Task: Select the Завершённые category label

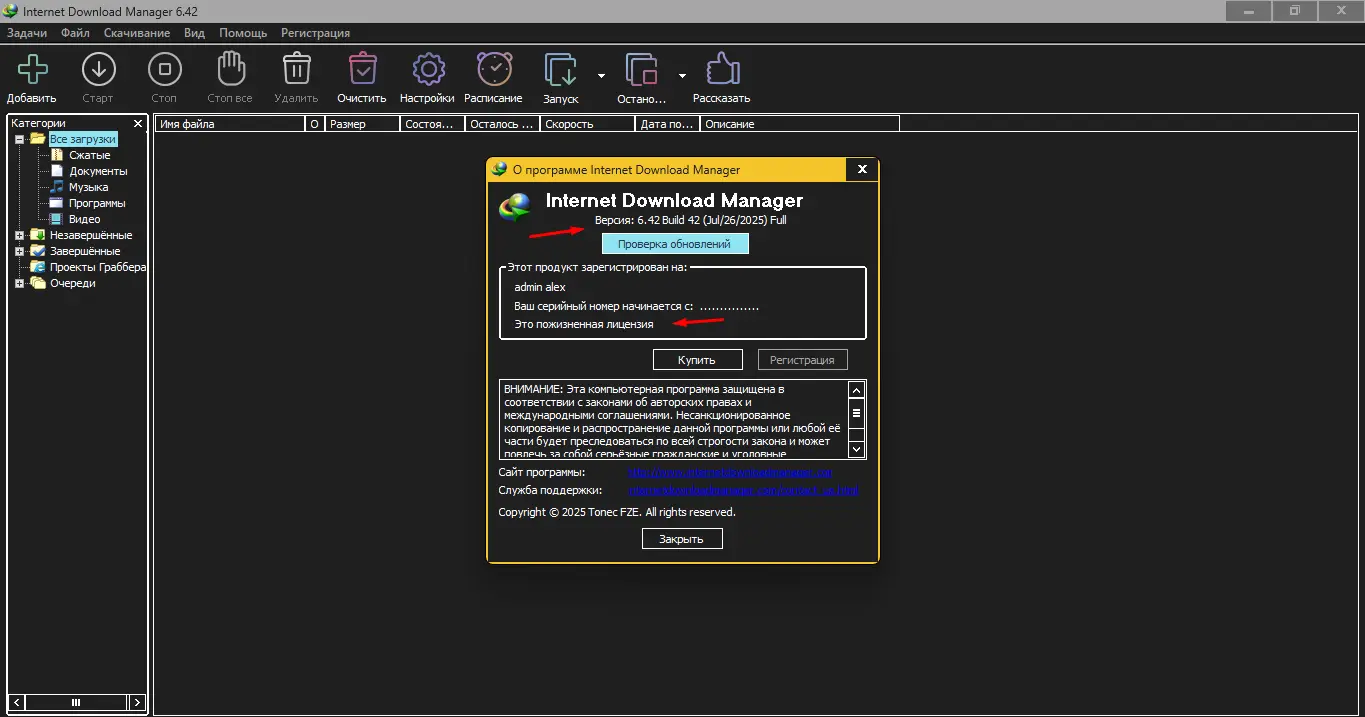Action: tap(85, 251)
